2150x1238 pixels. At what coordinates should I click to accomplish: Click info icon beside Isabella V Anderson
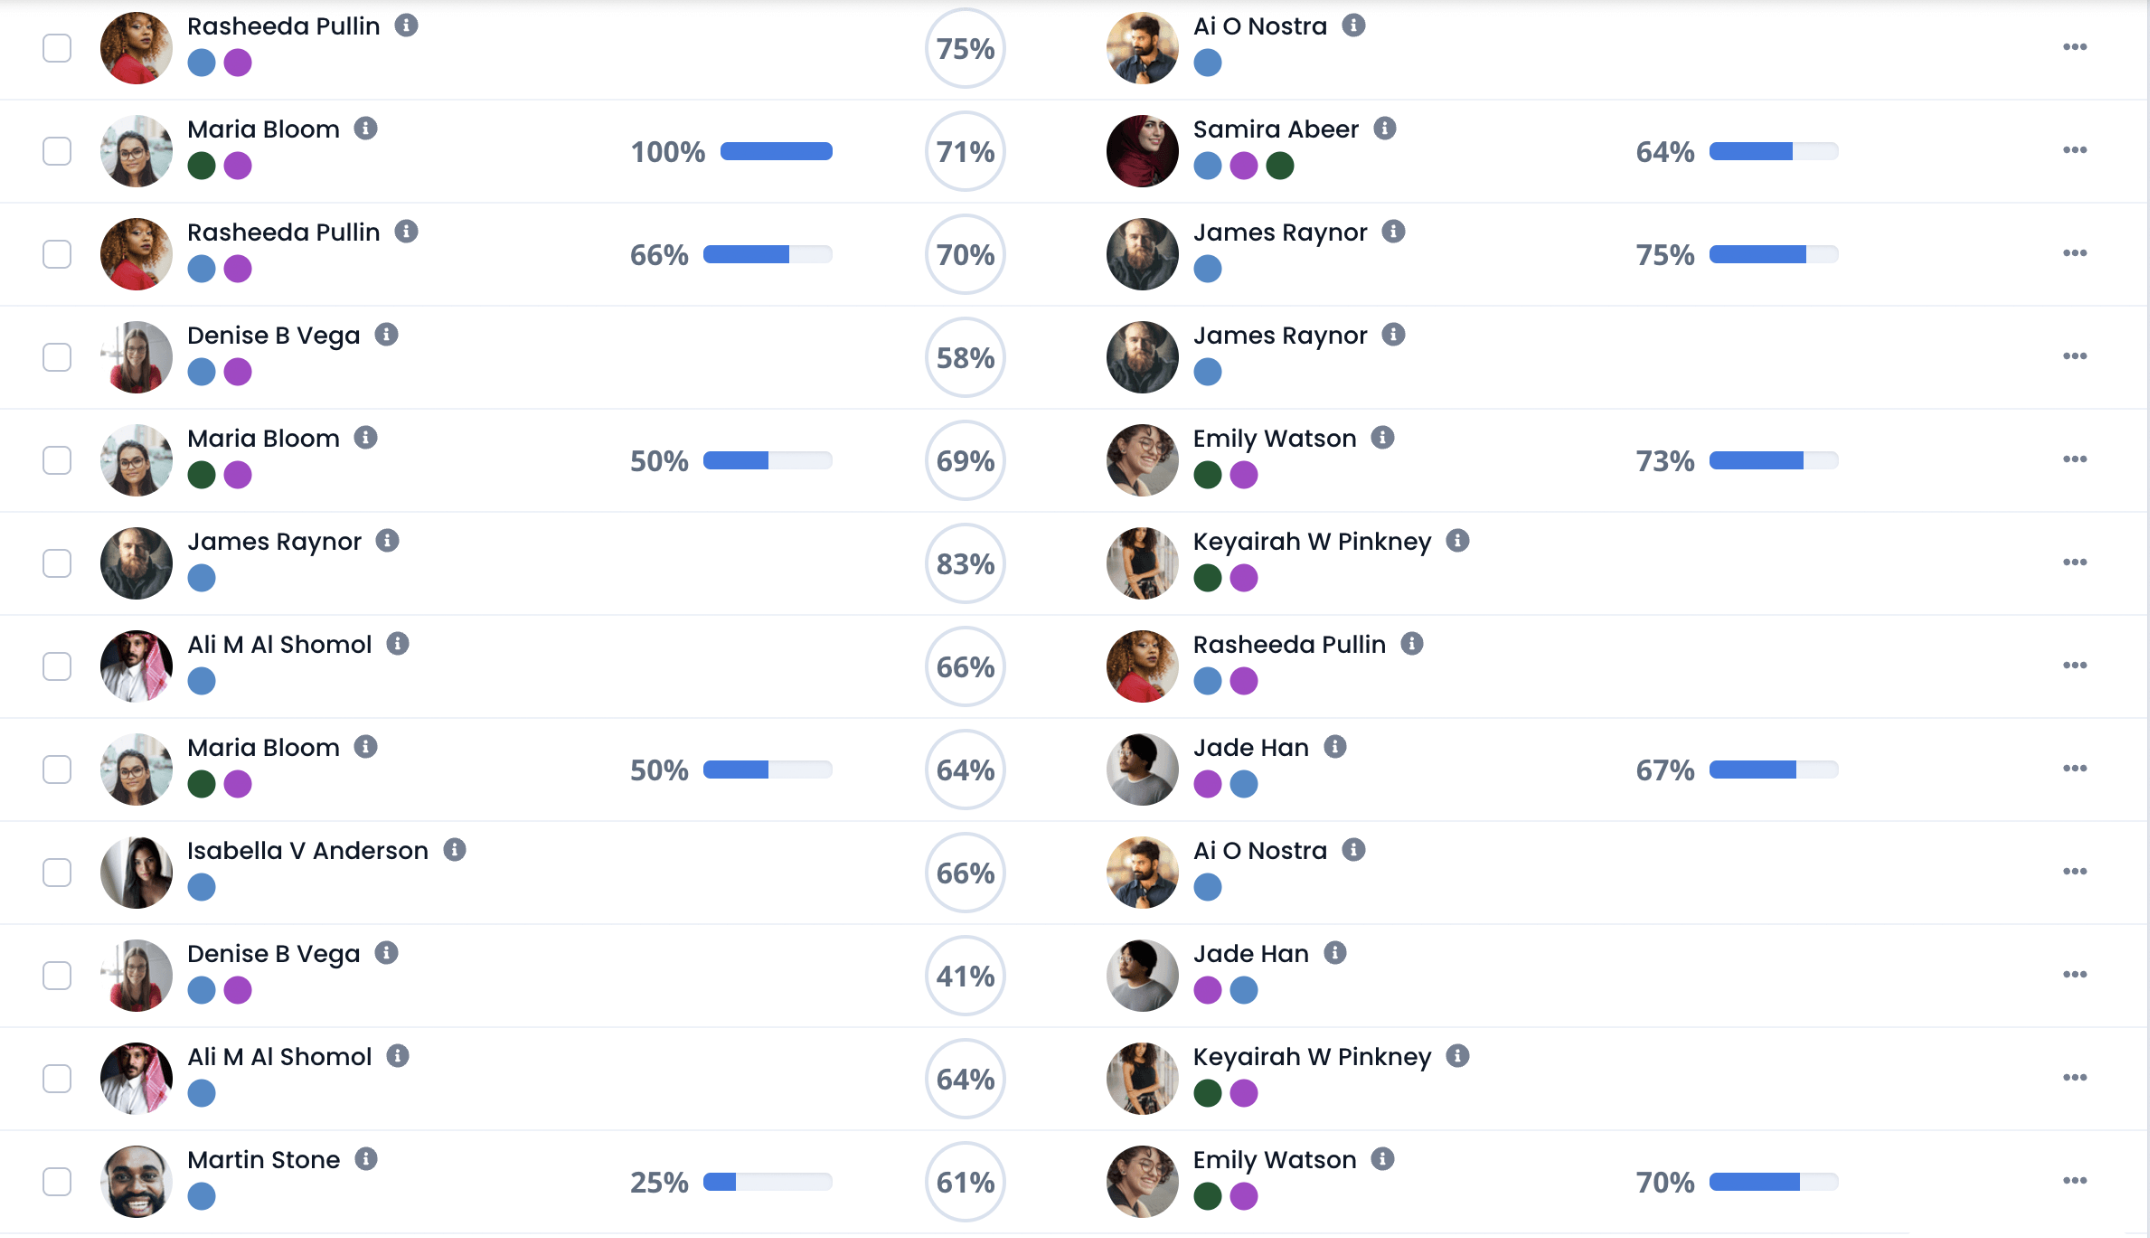[455, 849]
